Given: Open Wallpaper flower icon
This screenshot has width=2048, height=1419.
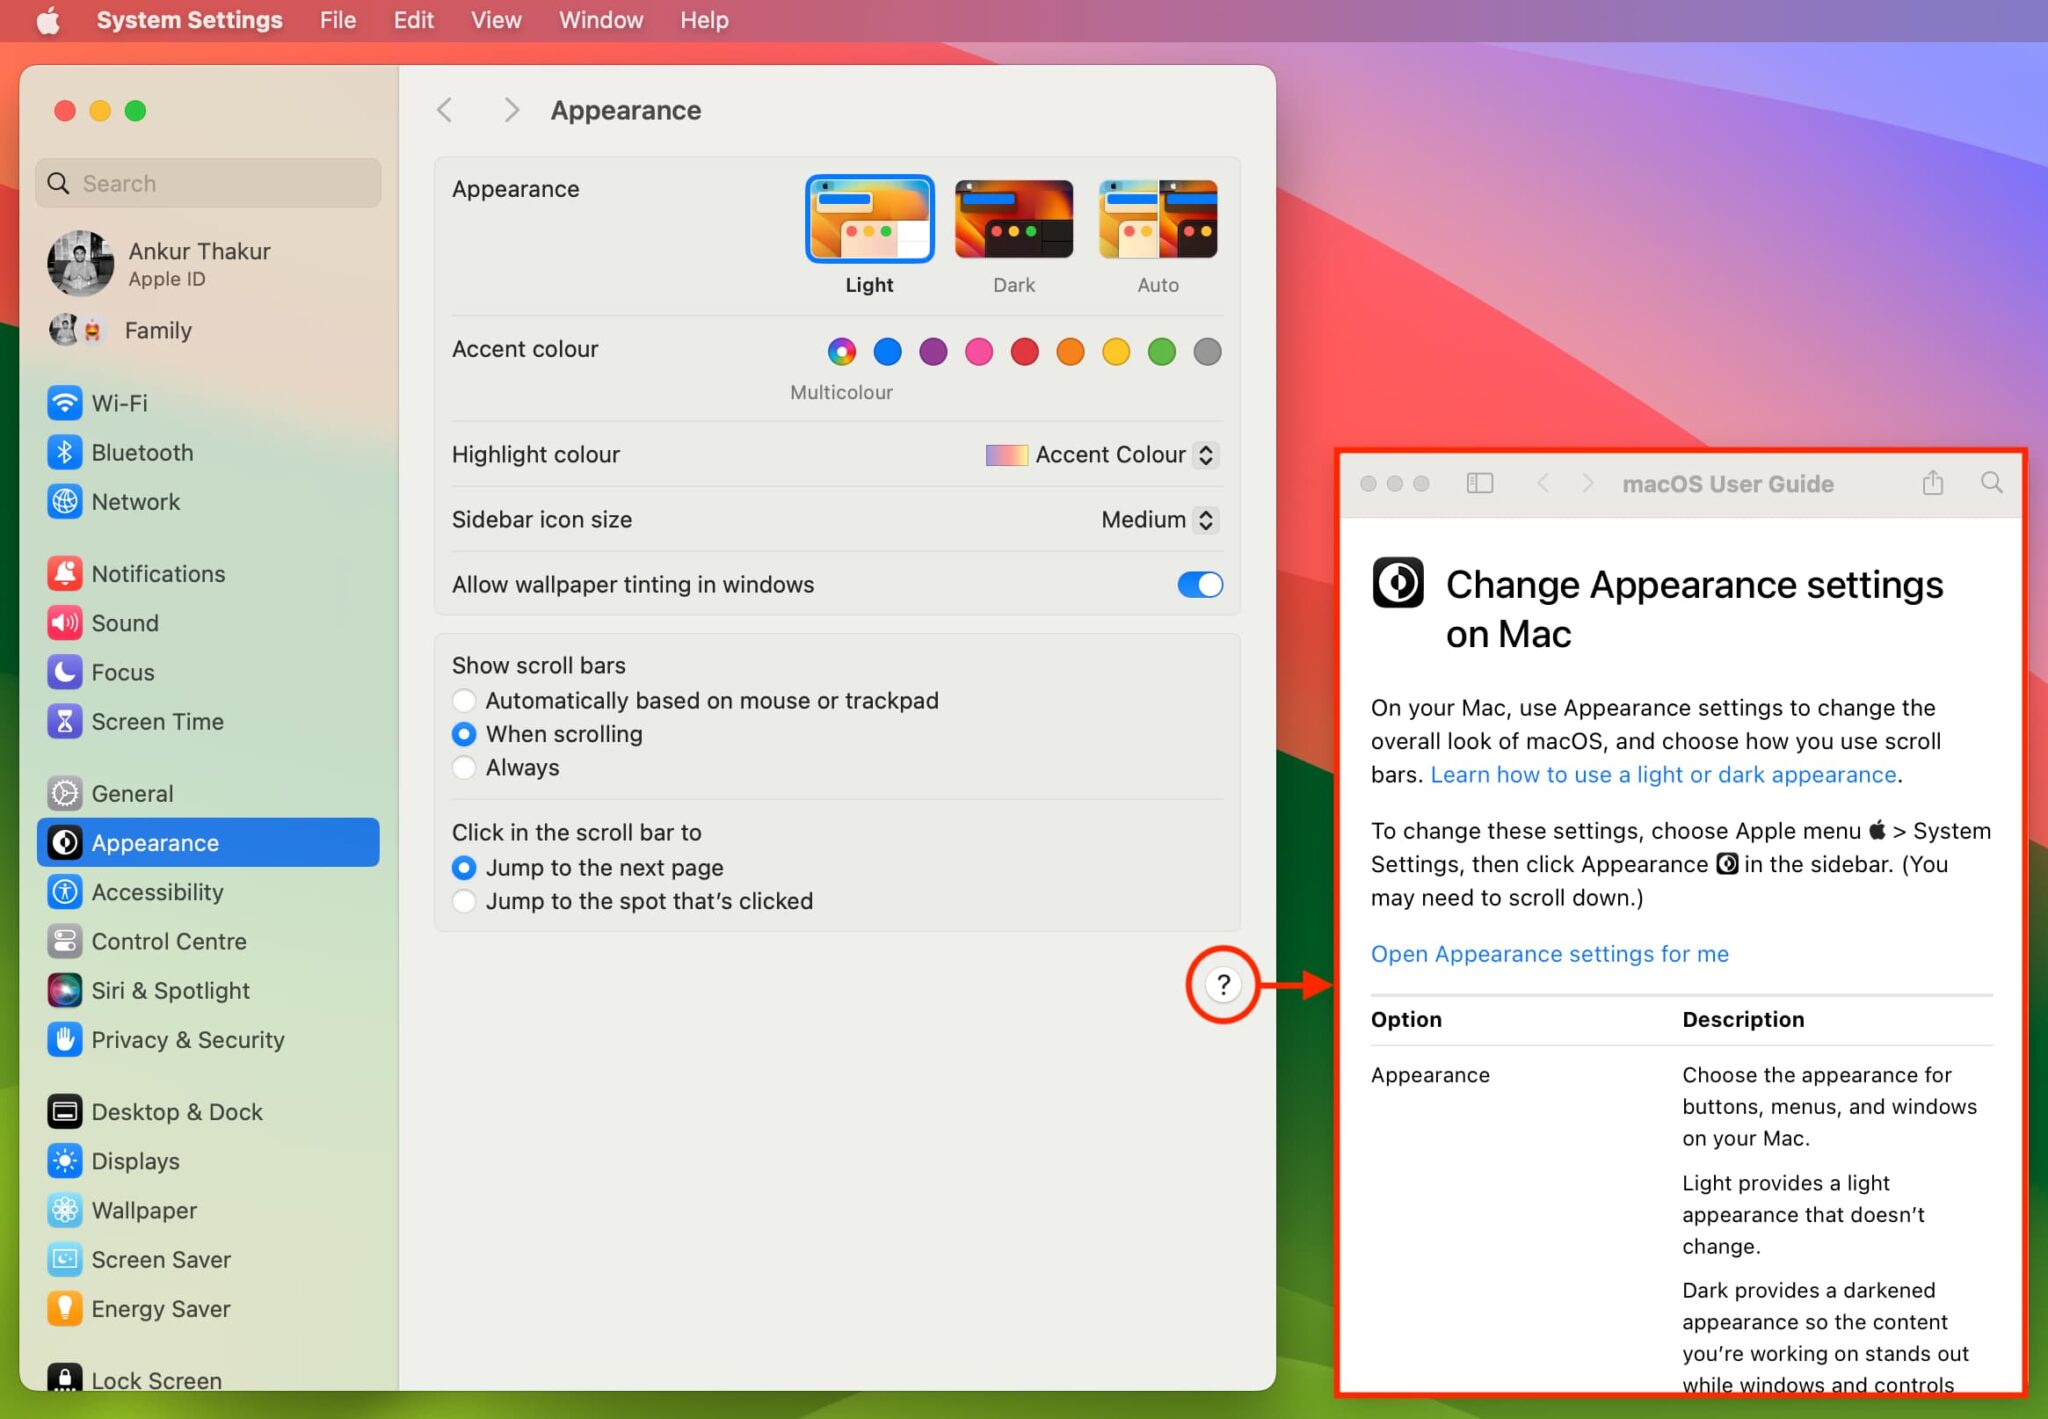Looking at the screenshot, I should click(65, 1211).
